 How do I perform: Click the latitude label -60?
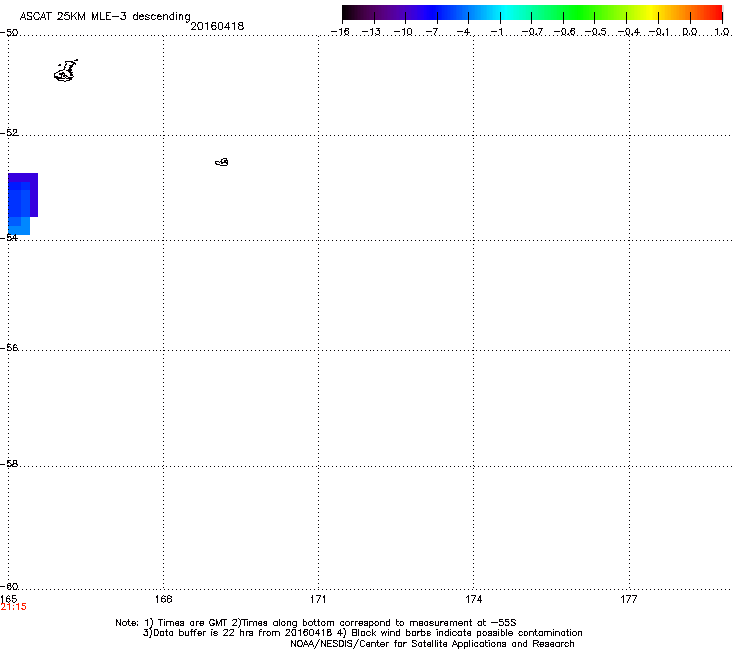(9, 587)
